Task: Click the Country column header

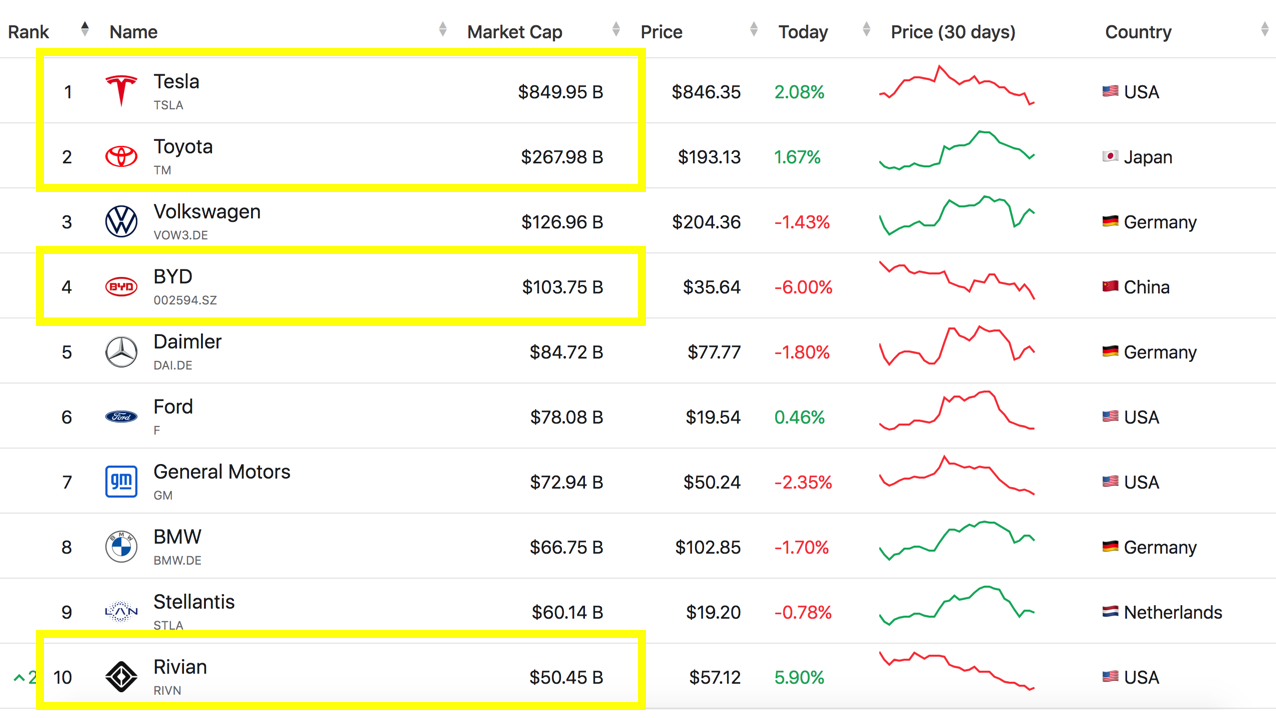Action: 1138,32
